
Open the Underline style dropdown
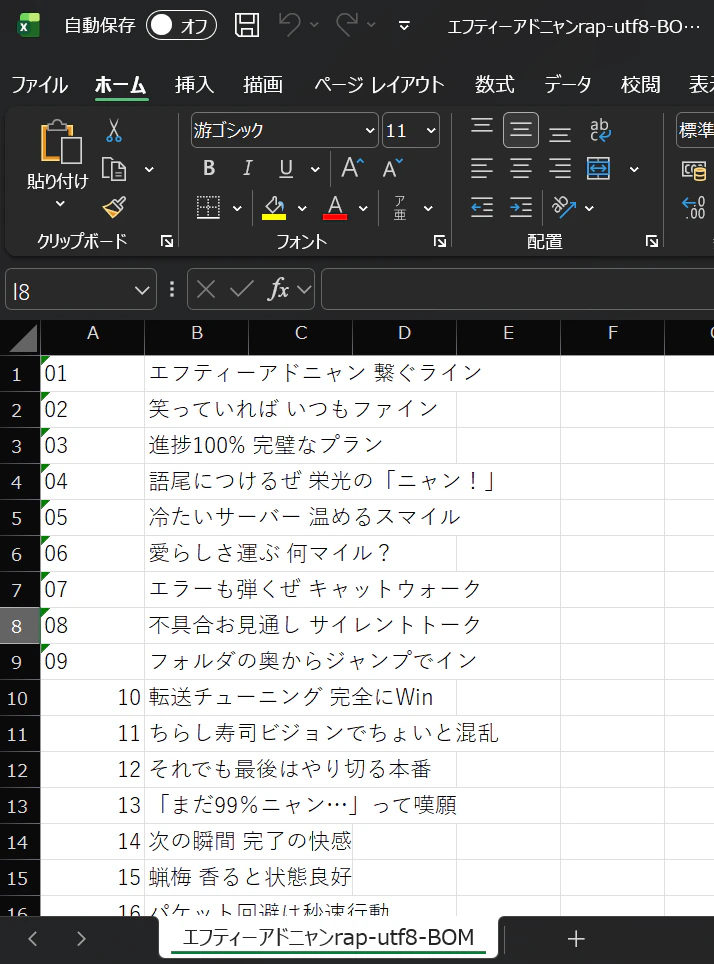315,168
